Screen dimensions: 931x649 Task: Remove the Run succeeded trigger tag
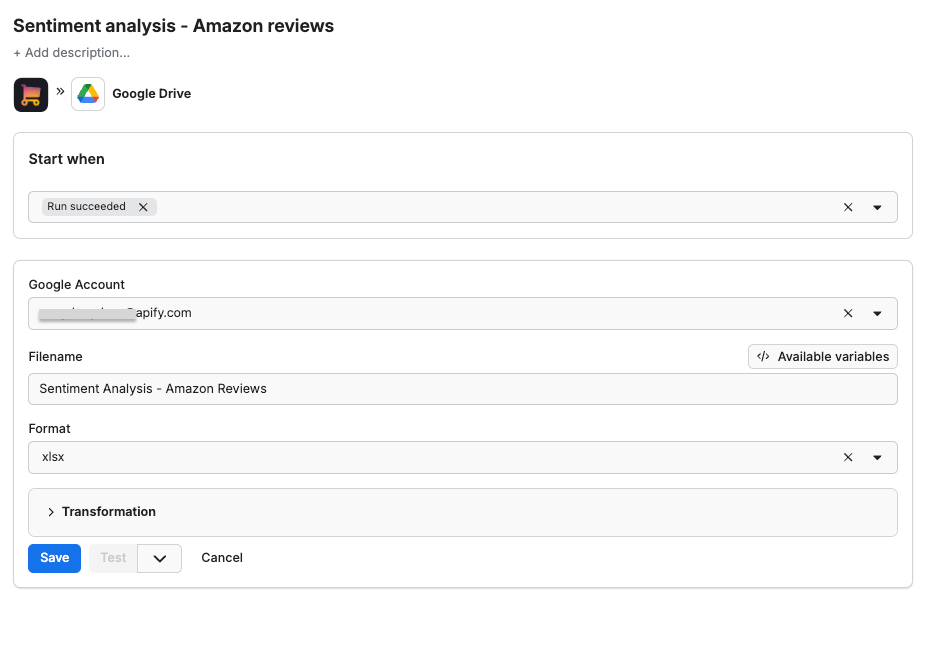(143, 206)
